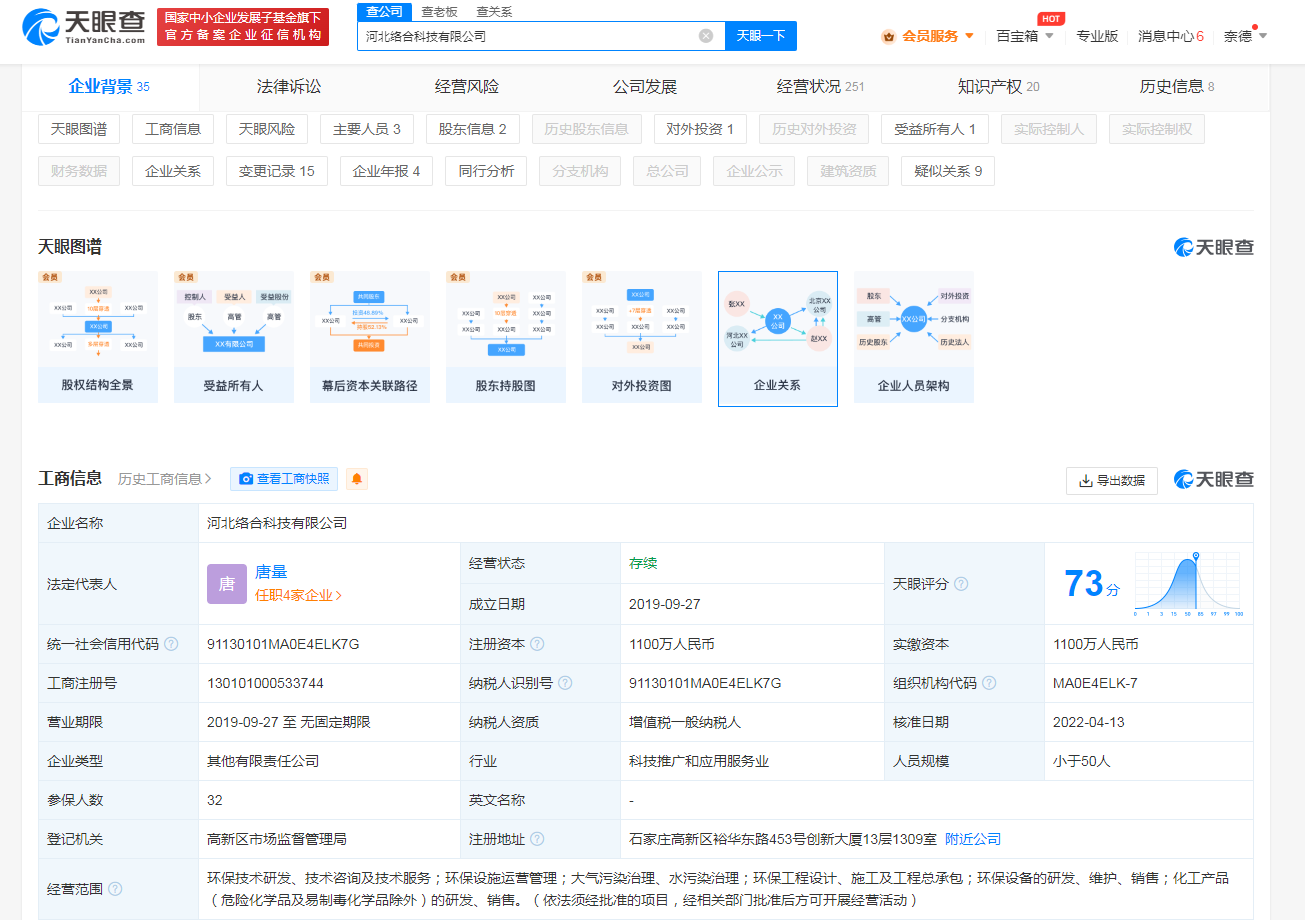Select the 天眼图谱 sub-navigation button
This screenshot has height=920, width=1305.
coord(79,129)
